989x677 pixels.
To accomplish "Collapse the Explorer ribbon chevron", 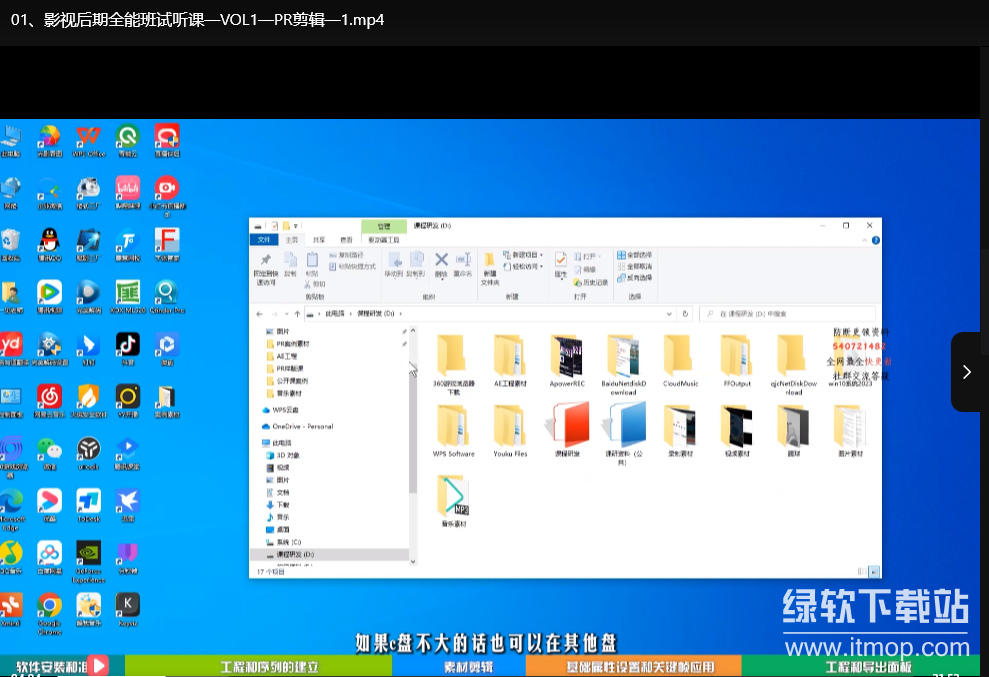I will click(864, 240).
